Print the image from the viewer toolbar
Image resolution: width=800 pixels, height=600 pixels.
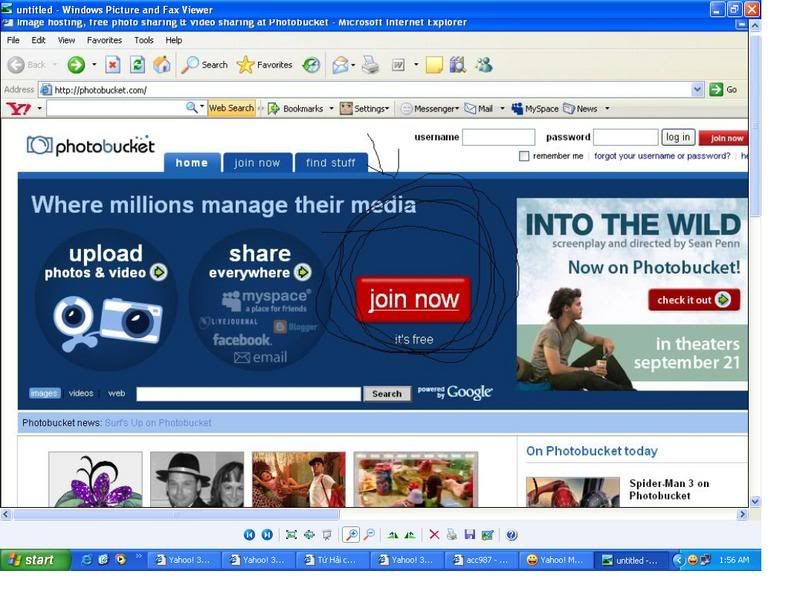click(x=452, y=534)
